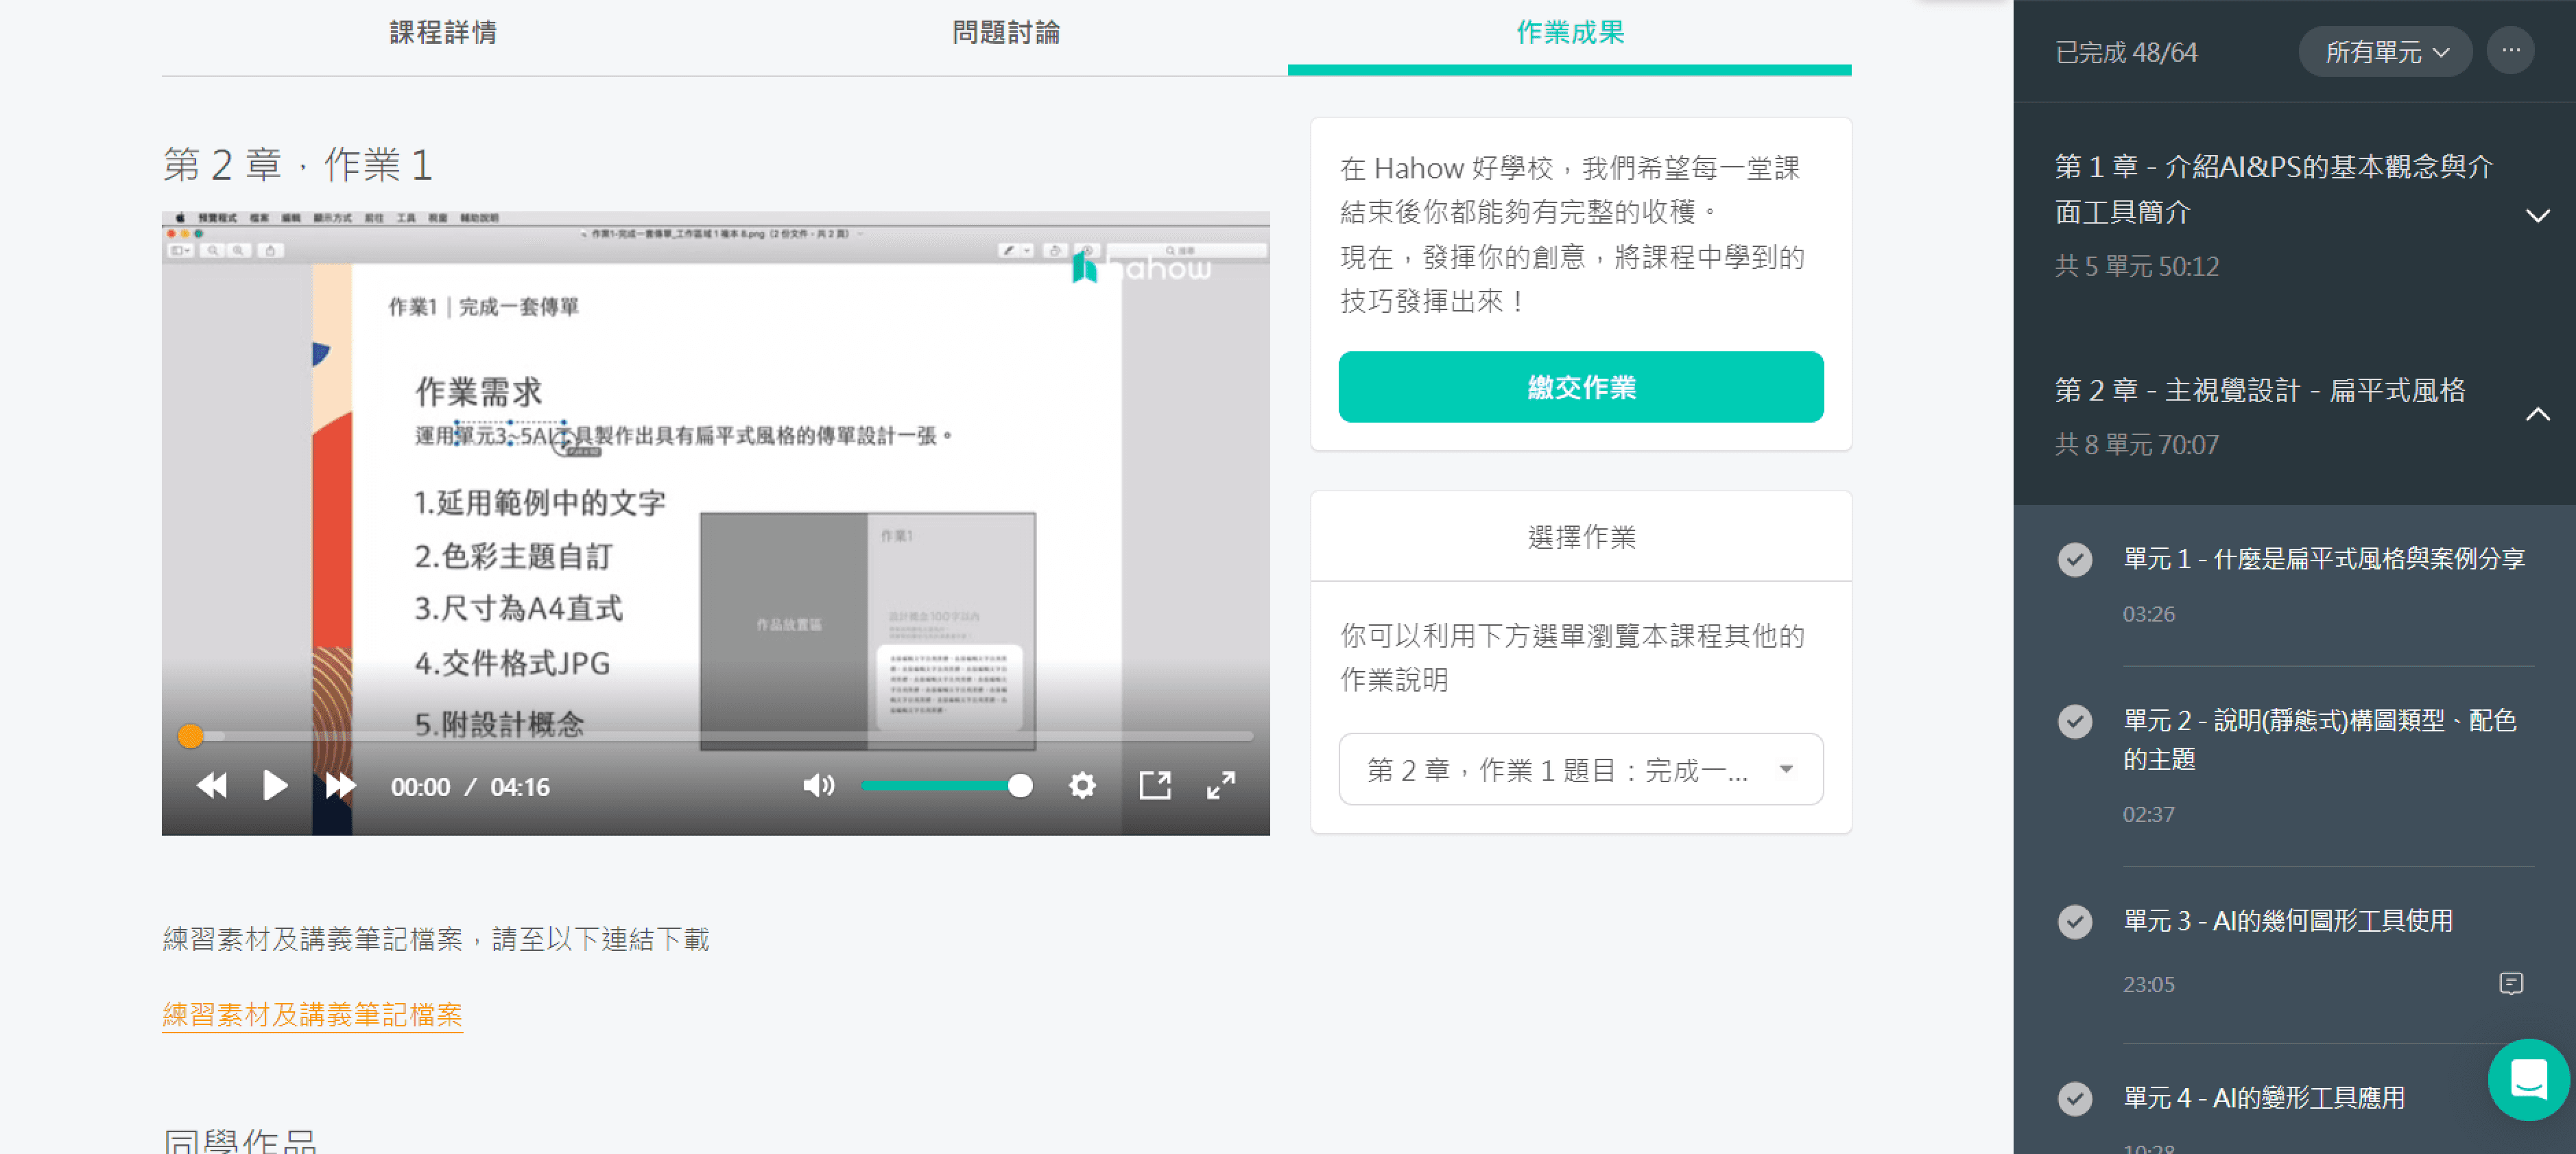Open the 選擇作業 assignment dropdown
Image resolution: width=2576 pixels, height=1154 pixels.
(x=1580, y=769)
